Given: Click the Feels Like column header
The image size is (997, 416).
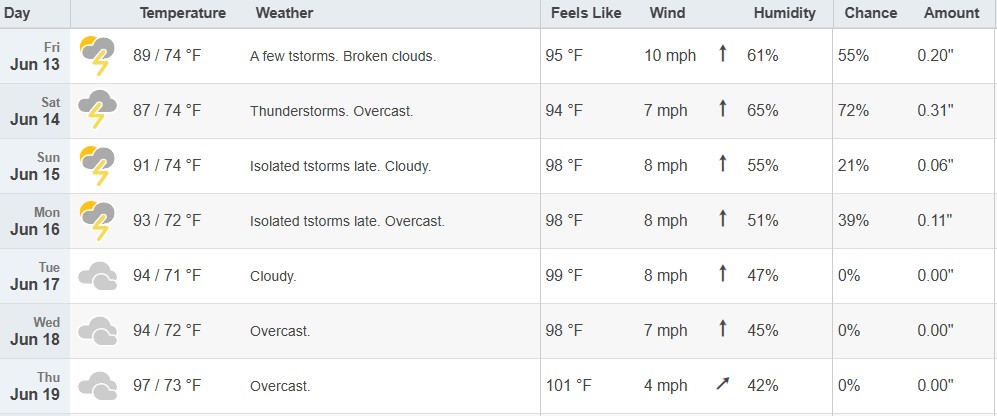Looking at the screenshot, I should click(x=586, y=13).
